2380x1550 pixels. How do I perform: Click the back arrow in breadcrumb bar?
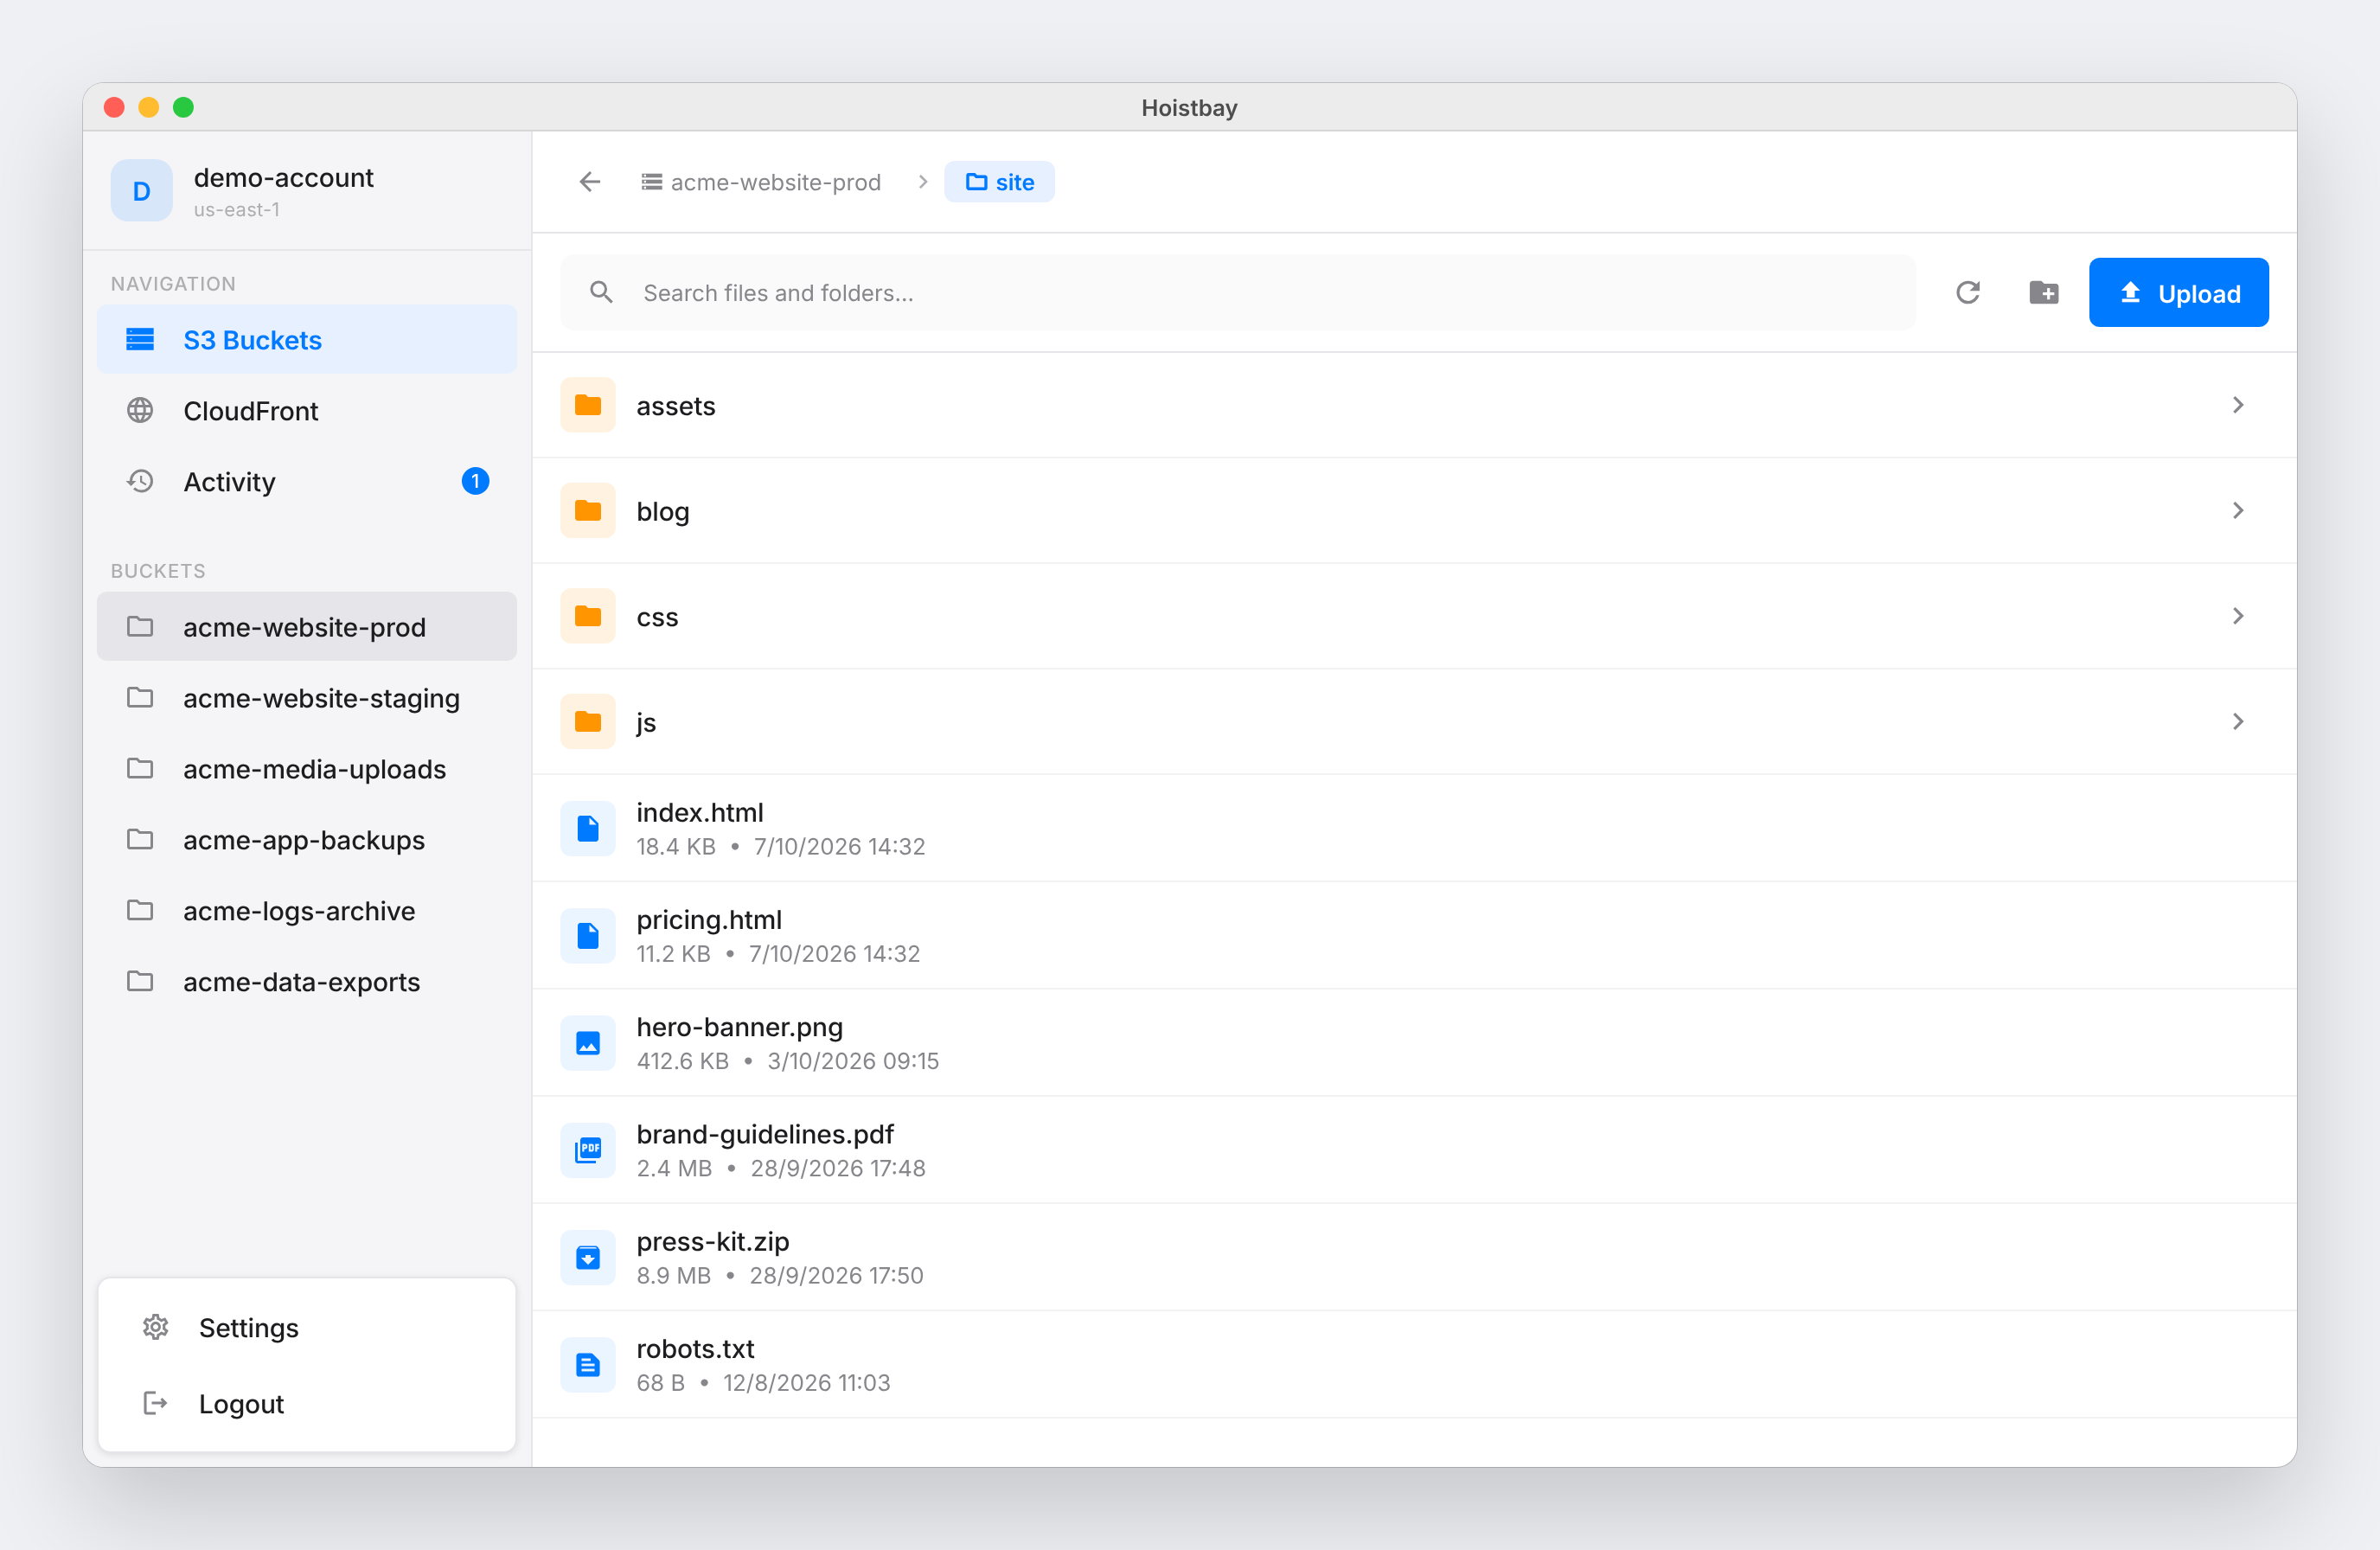pyautogui.click(x=590, y=182)
